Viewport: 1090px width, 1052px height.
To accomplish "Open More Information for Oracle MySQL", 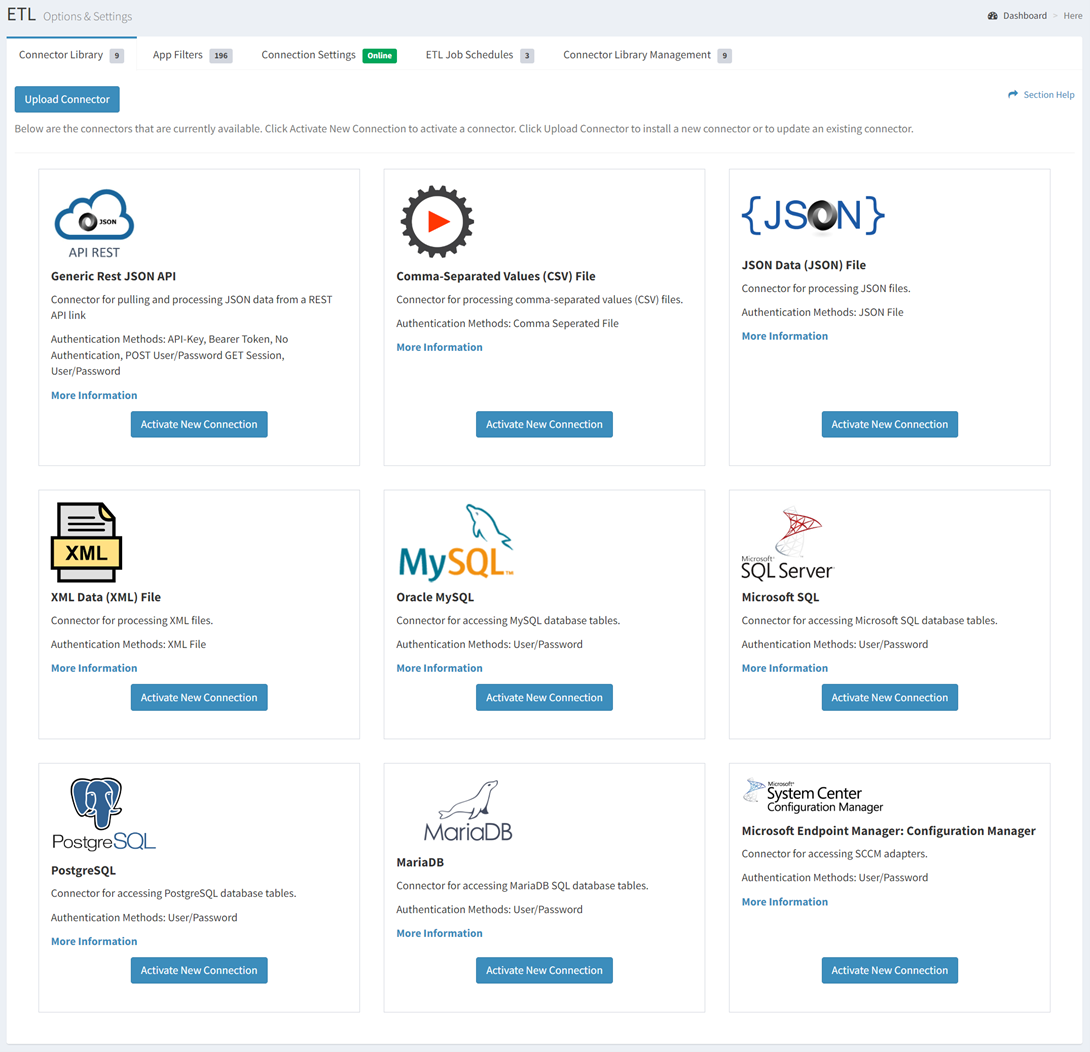I will tap(439, 668).
